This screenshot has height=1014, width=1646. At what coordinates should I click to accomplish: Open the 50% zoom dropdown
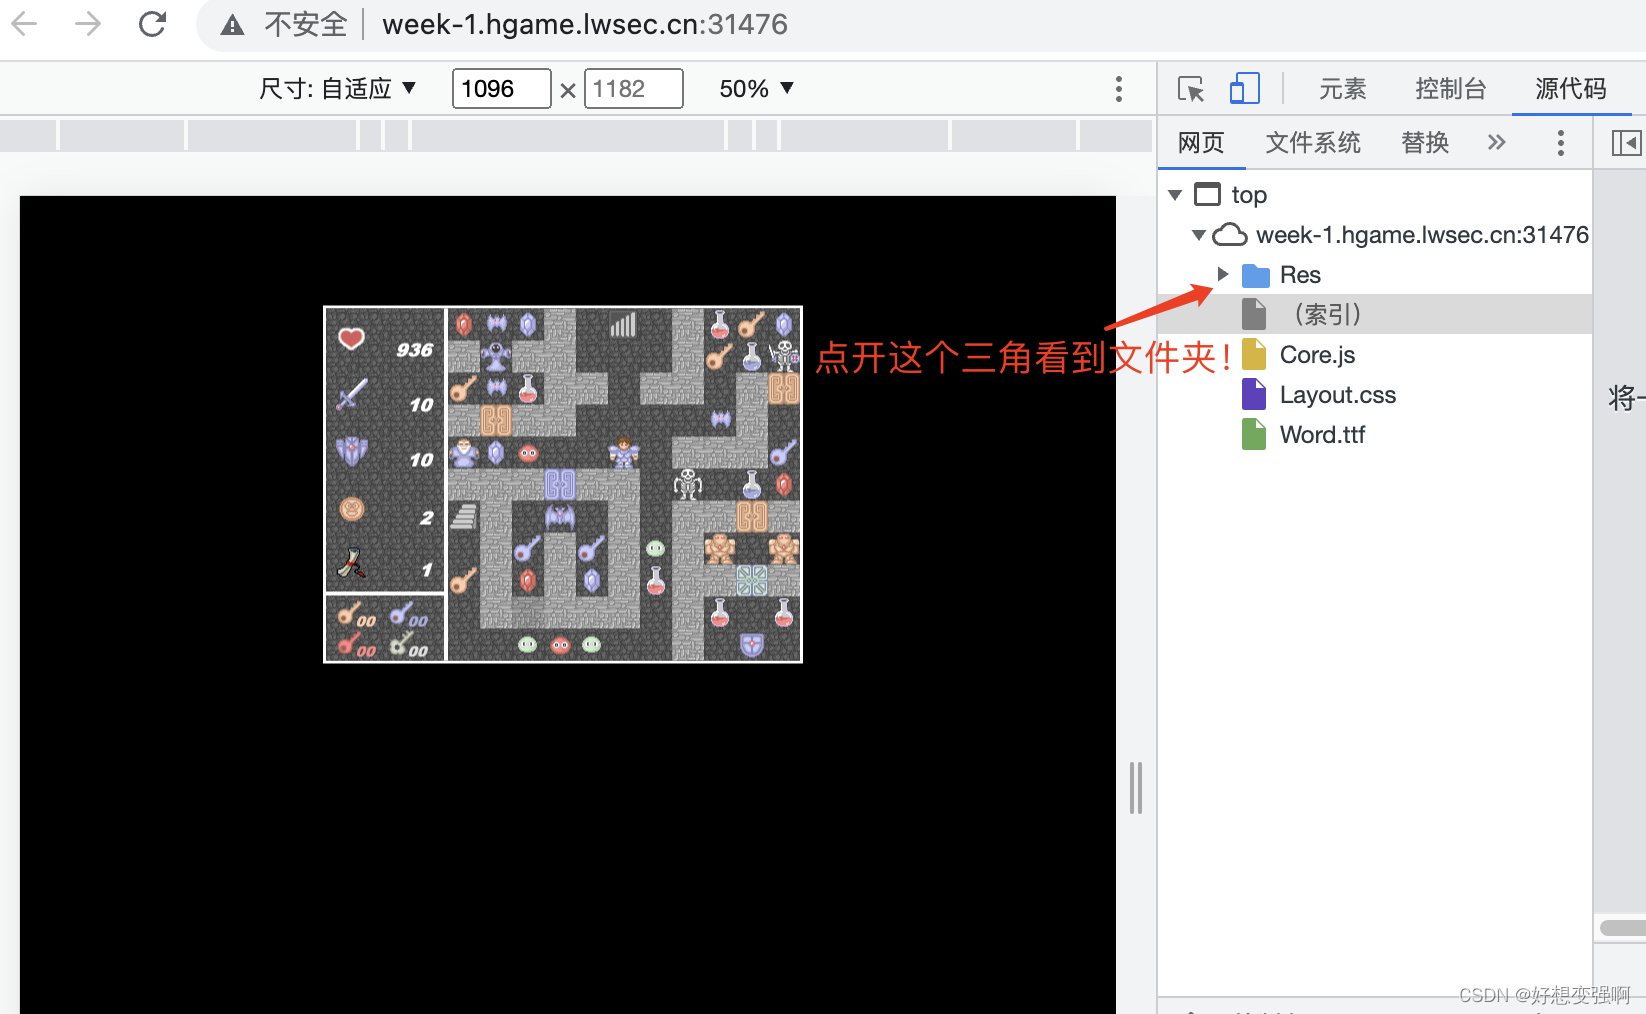point(756,89)
